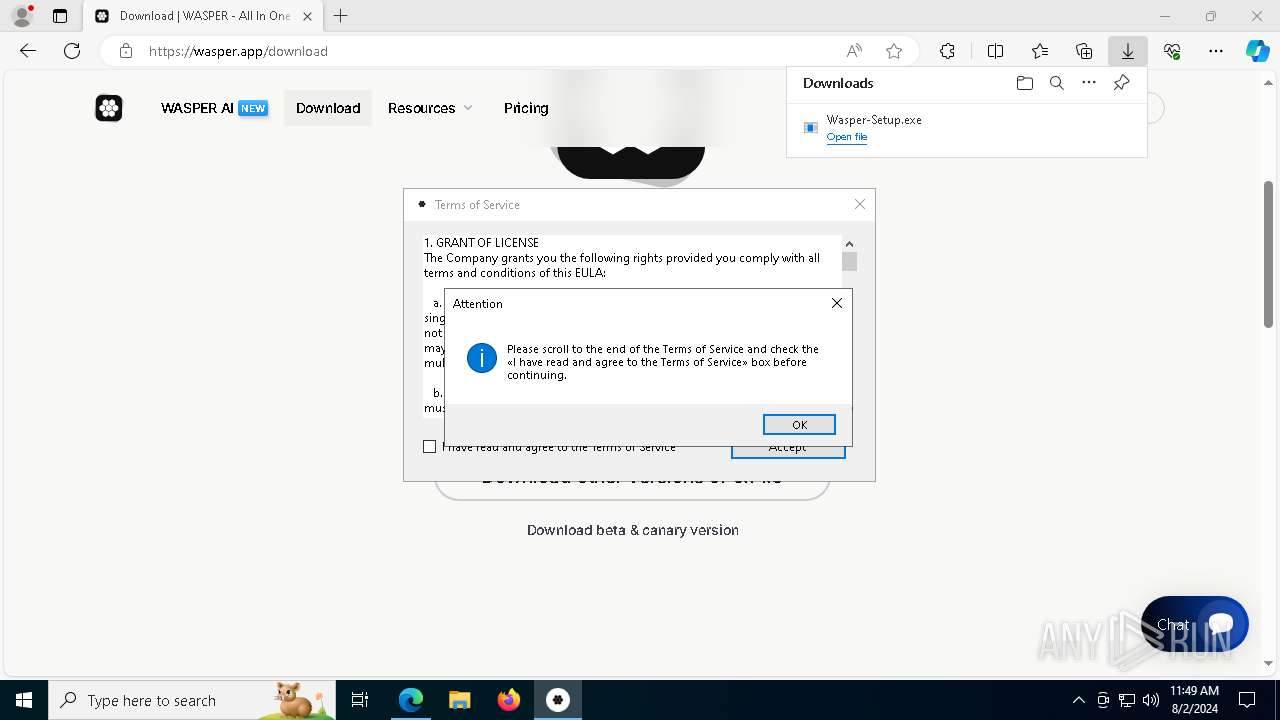Expand the Resources dropdown

[x=430, y=108]
